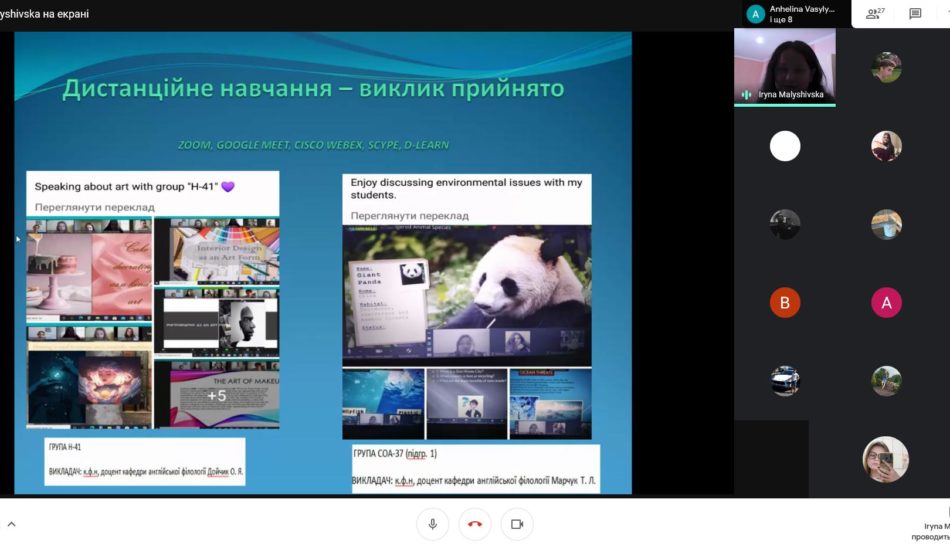Open the participants list showing 27

point(874,13)
